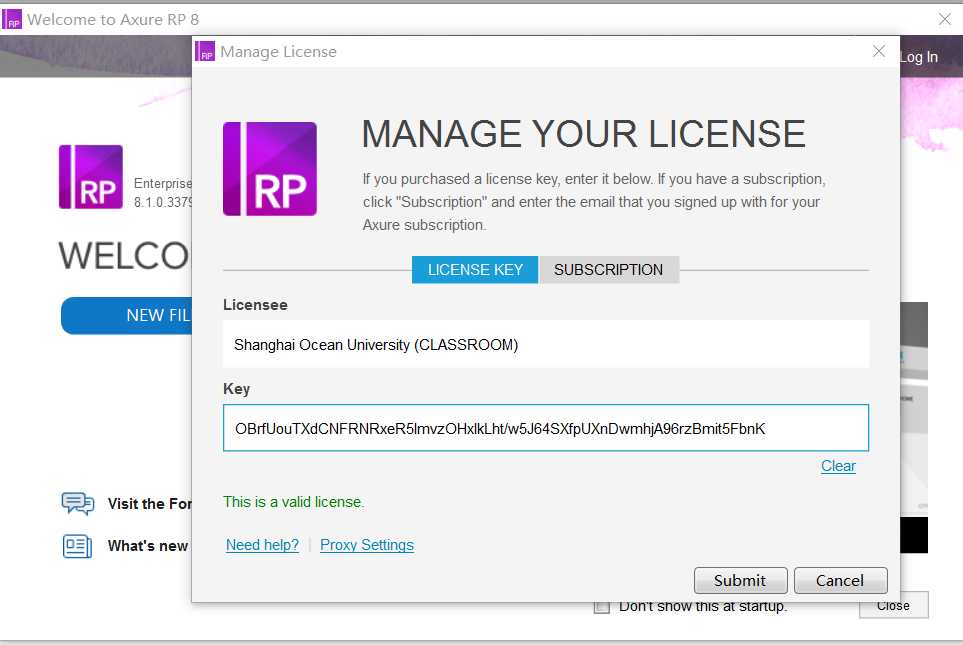Close the Welcome to Axure RP 8 window
Viewport: 963px width, 645px height.
(x=945, y=19)
